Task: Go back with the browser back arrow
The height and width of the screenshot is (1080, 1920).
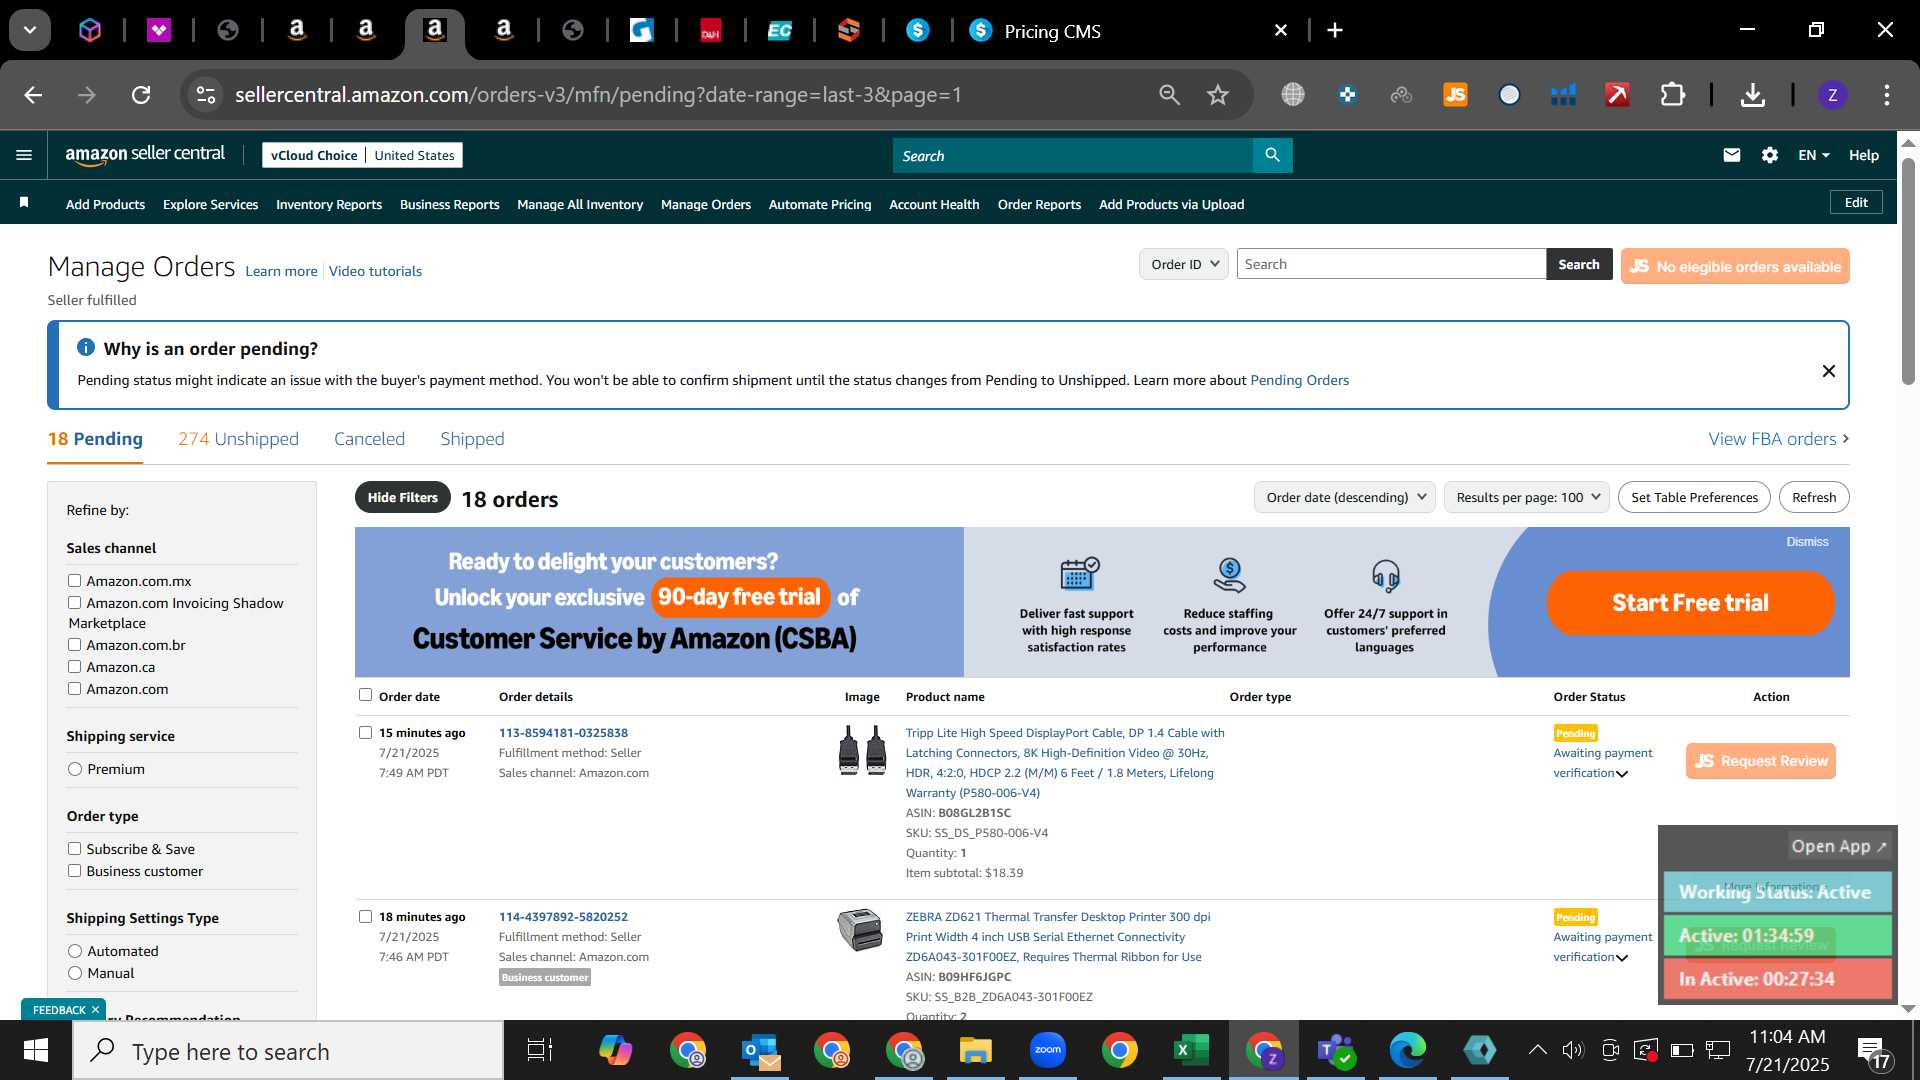Action: click(33, 95)
